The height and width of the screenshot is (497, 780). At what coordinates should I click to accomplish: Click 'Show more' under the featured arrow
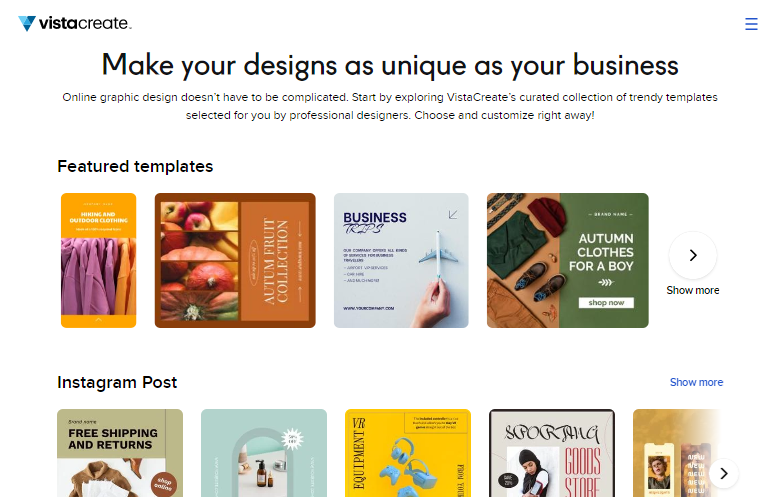(x=693, y=290)
